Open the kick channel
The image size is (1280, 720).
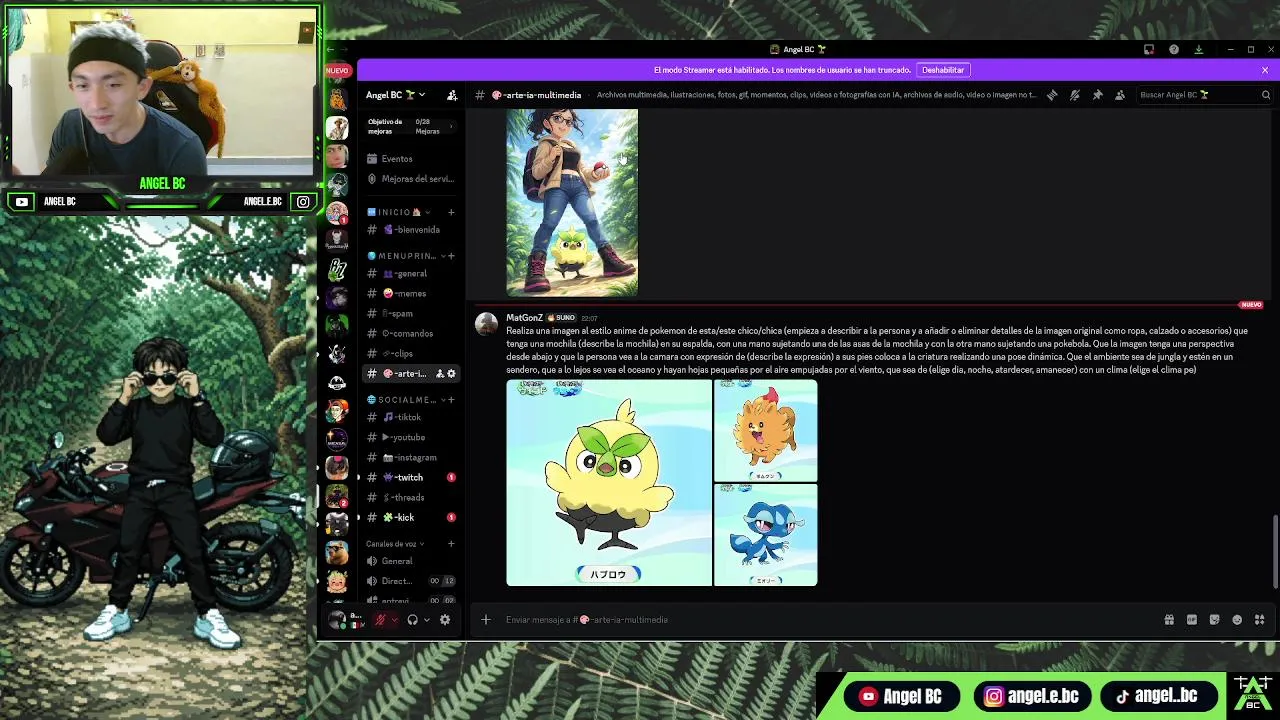410,518
